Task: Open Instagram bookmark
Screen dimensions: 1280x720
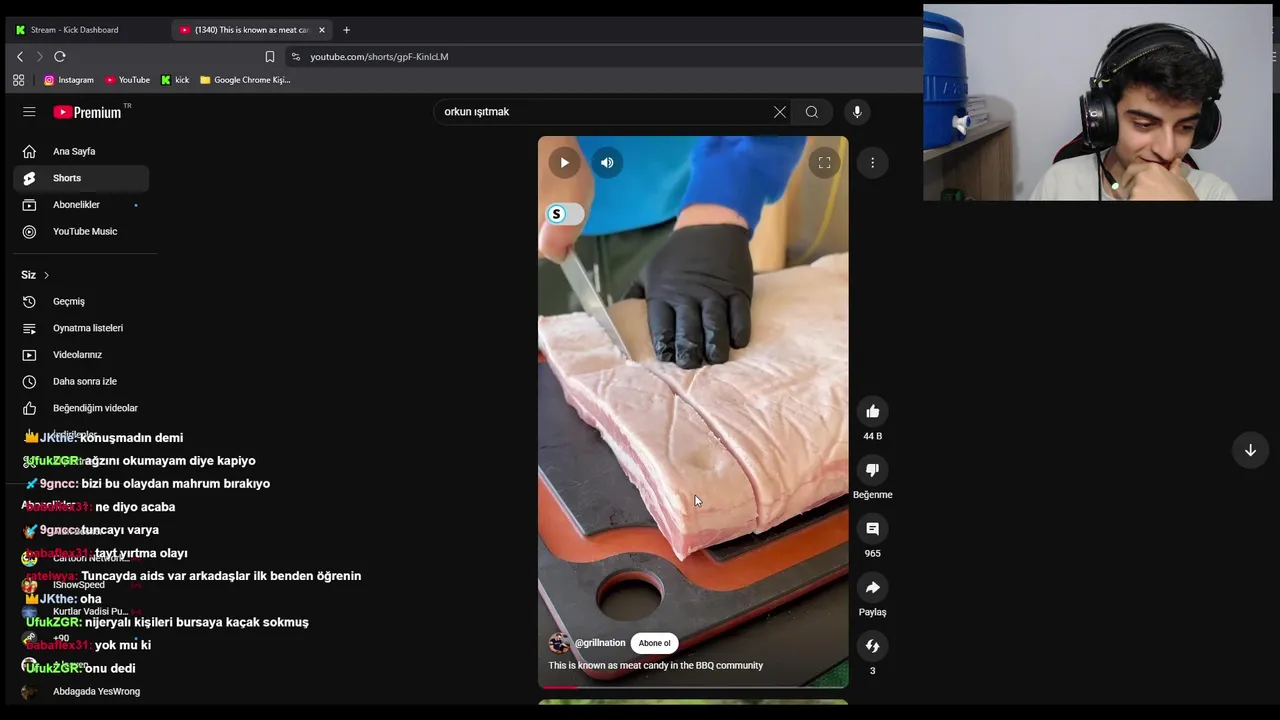Action: coord(68,80)
